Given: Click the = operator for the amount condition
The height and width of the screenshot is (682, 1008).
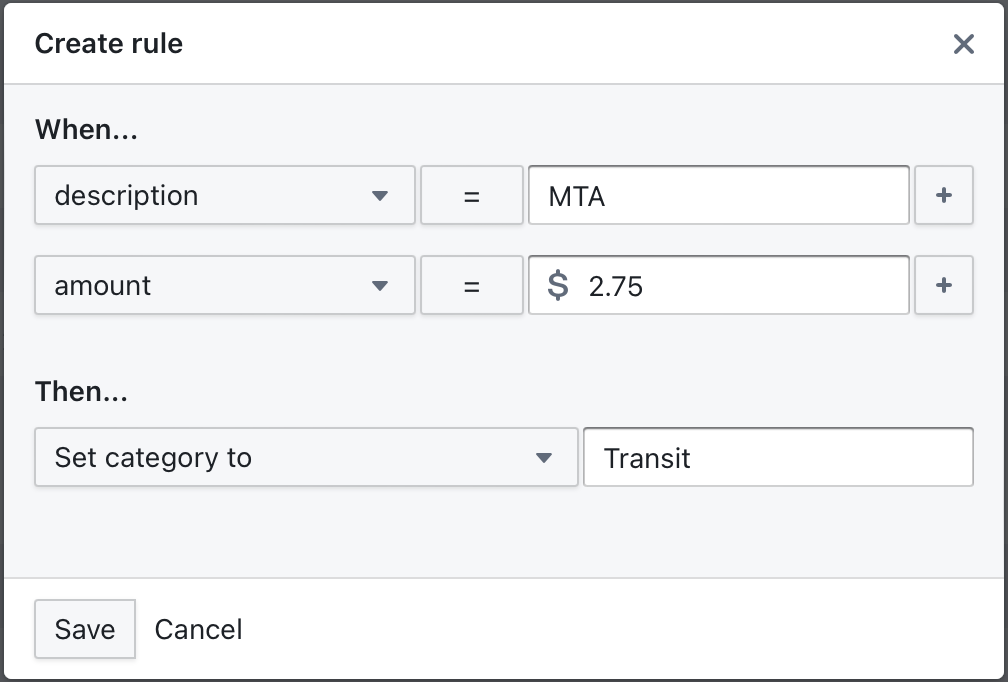Looking at the screenshot, I should 471,285.
